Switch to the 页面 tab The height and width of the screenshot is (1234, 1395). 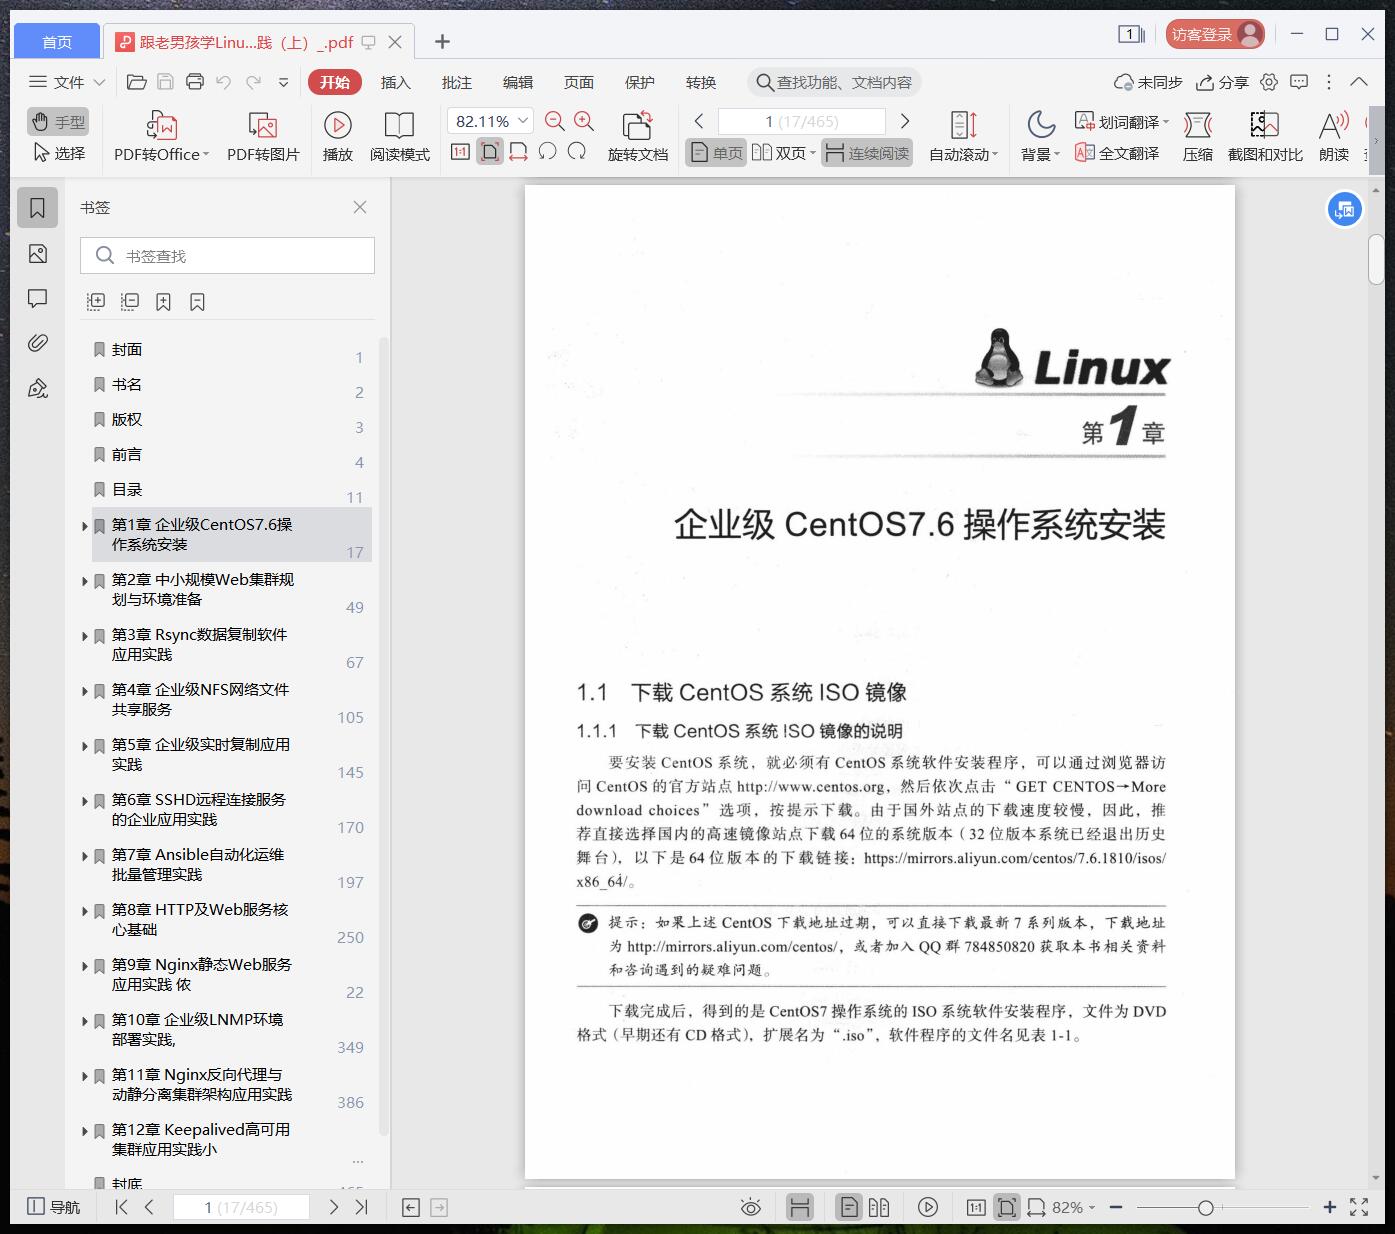[579, 82]
